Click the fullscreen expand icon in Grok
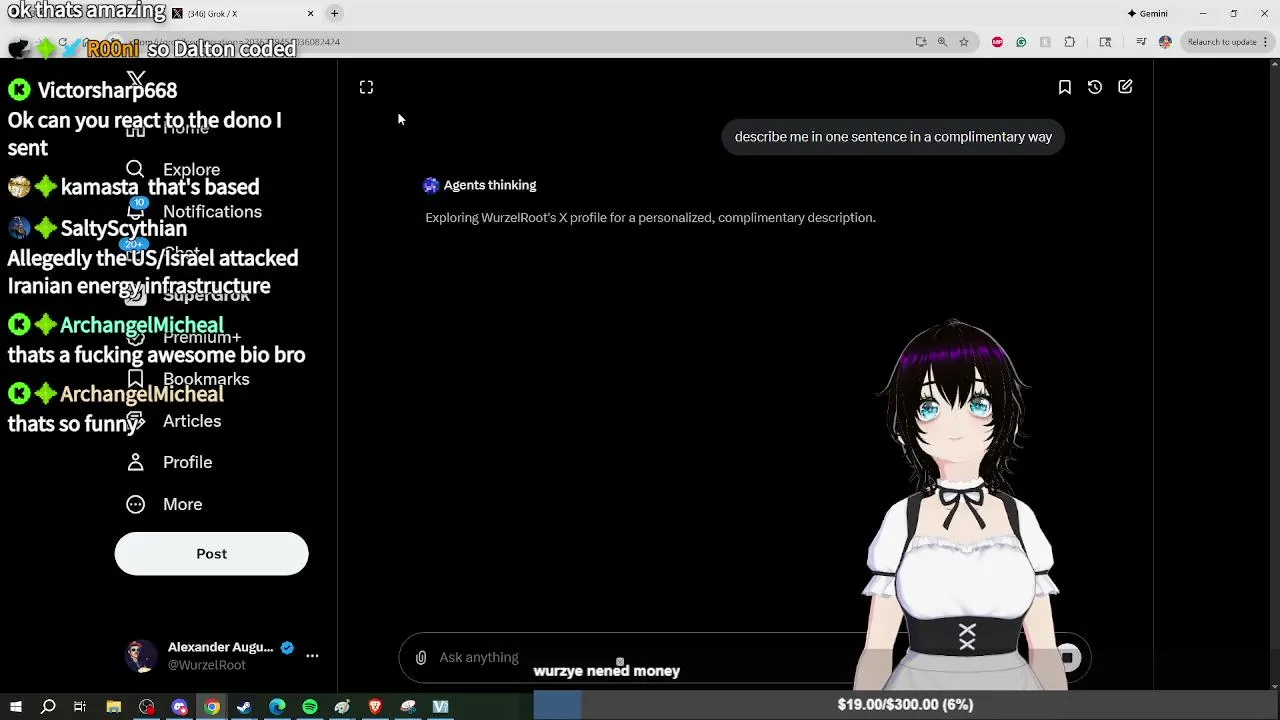This screenshot has width=1280, height=720. tap(366, 88)
